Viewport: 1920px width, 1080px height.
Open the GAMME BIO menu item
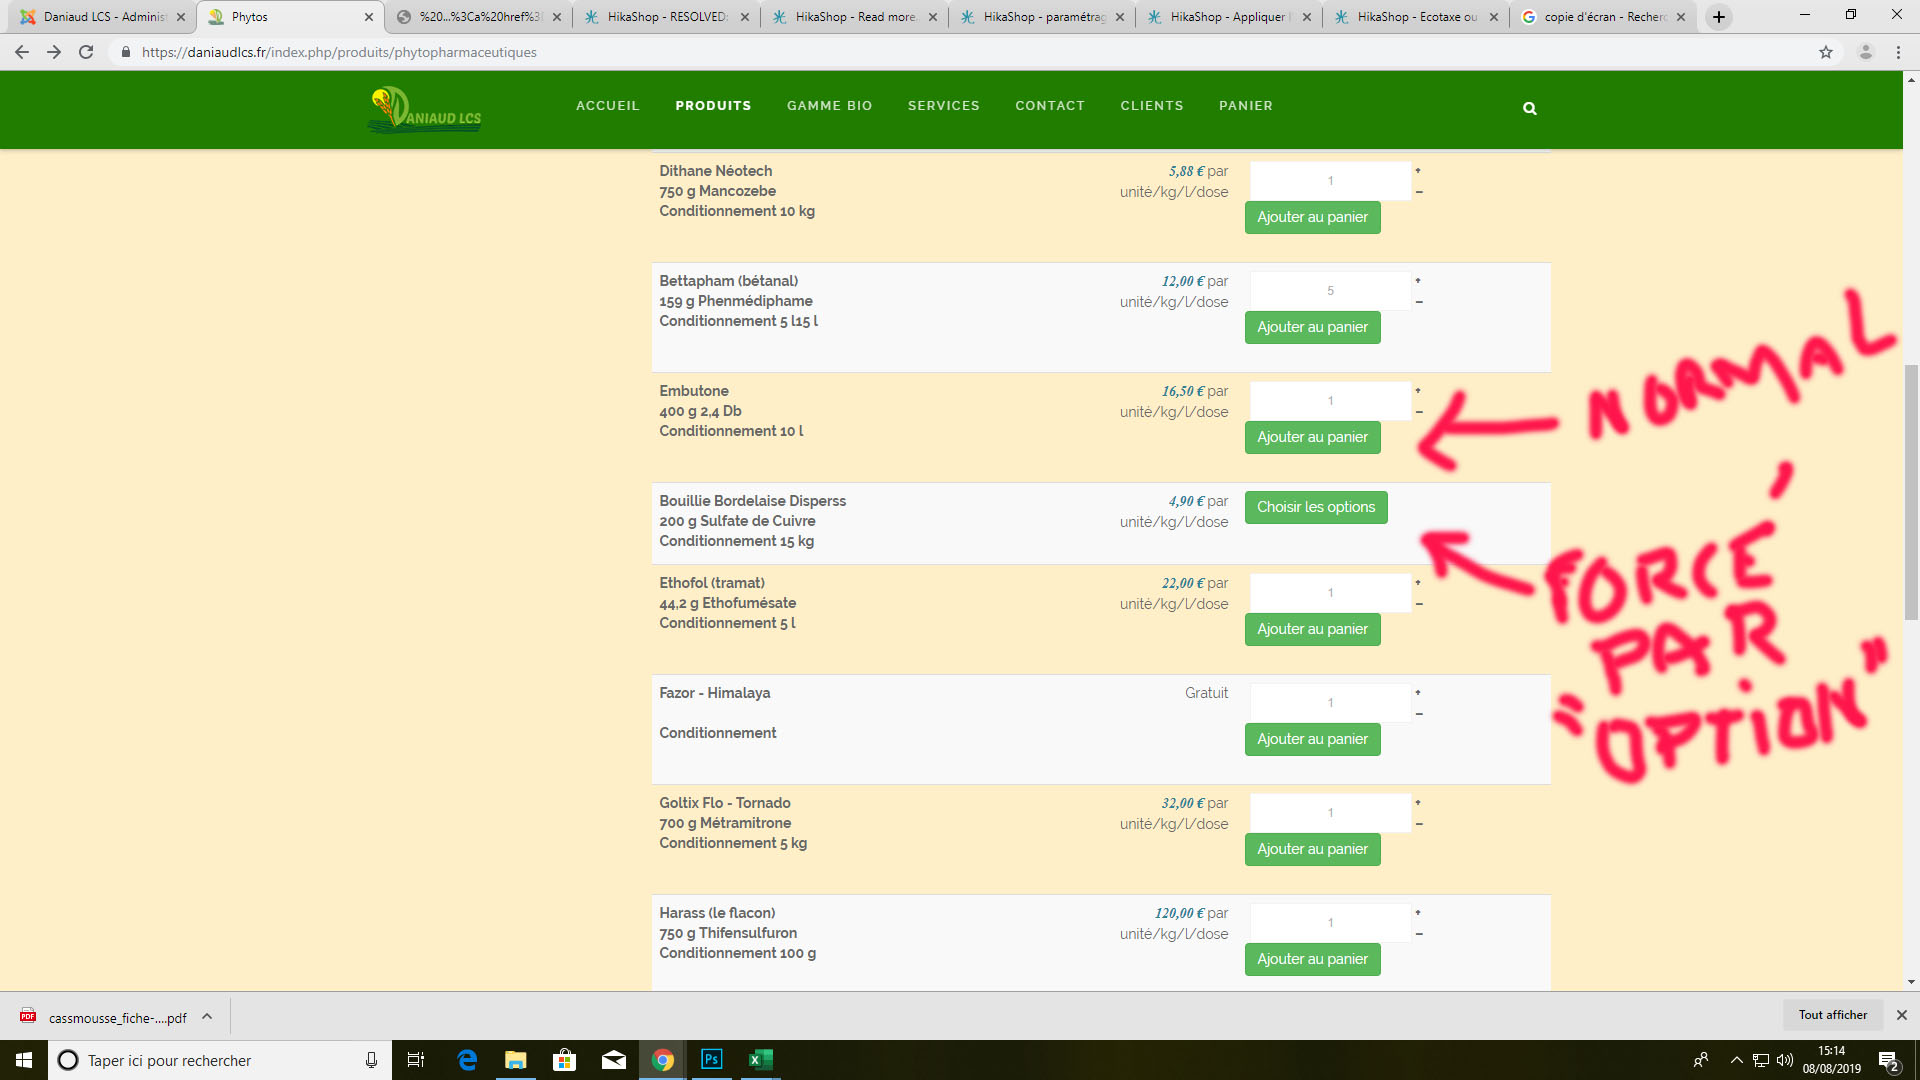(x=829, y=106)
